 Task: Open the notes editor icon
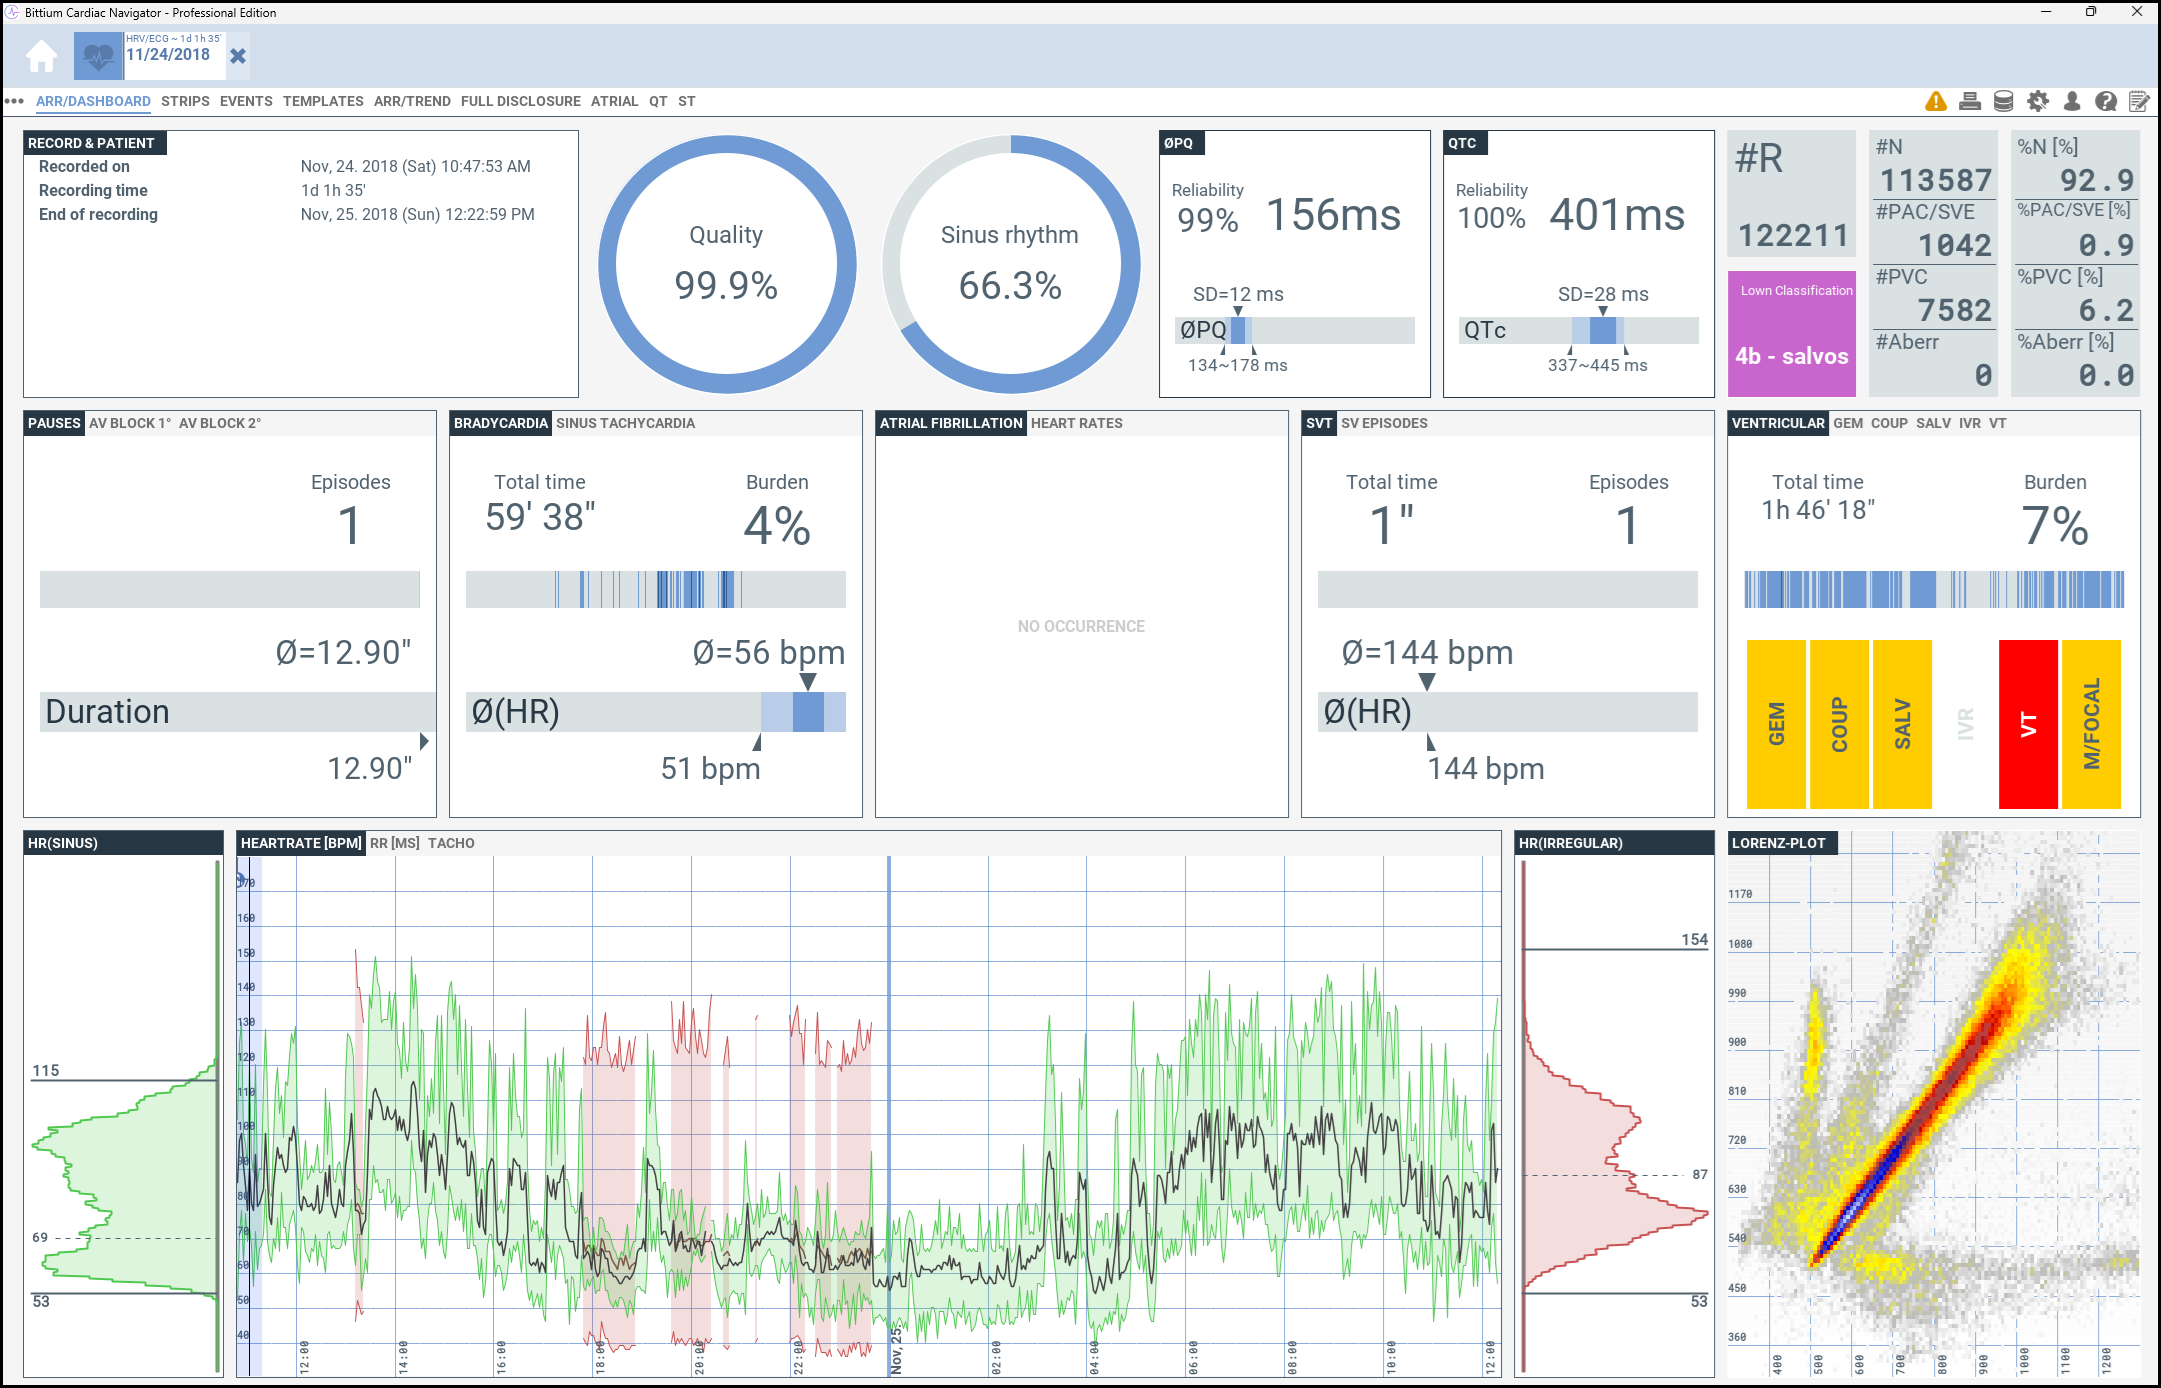tap(2139, 101)
